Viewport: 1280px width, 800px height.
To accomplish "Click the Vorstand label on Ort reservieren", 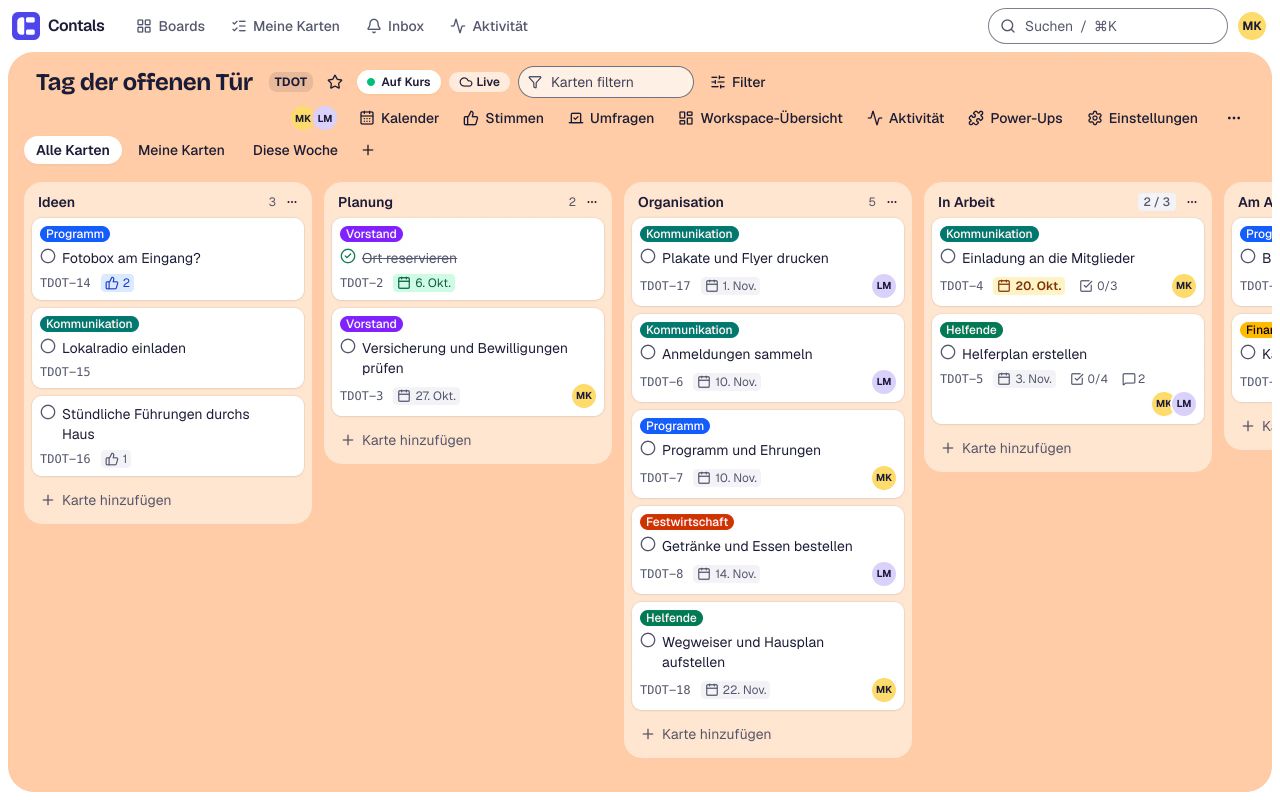I will (x=371, y=234).
